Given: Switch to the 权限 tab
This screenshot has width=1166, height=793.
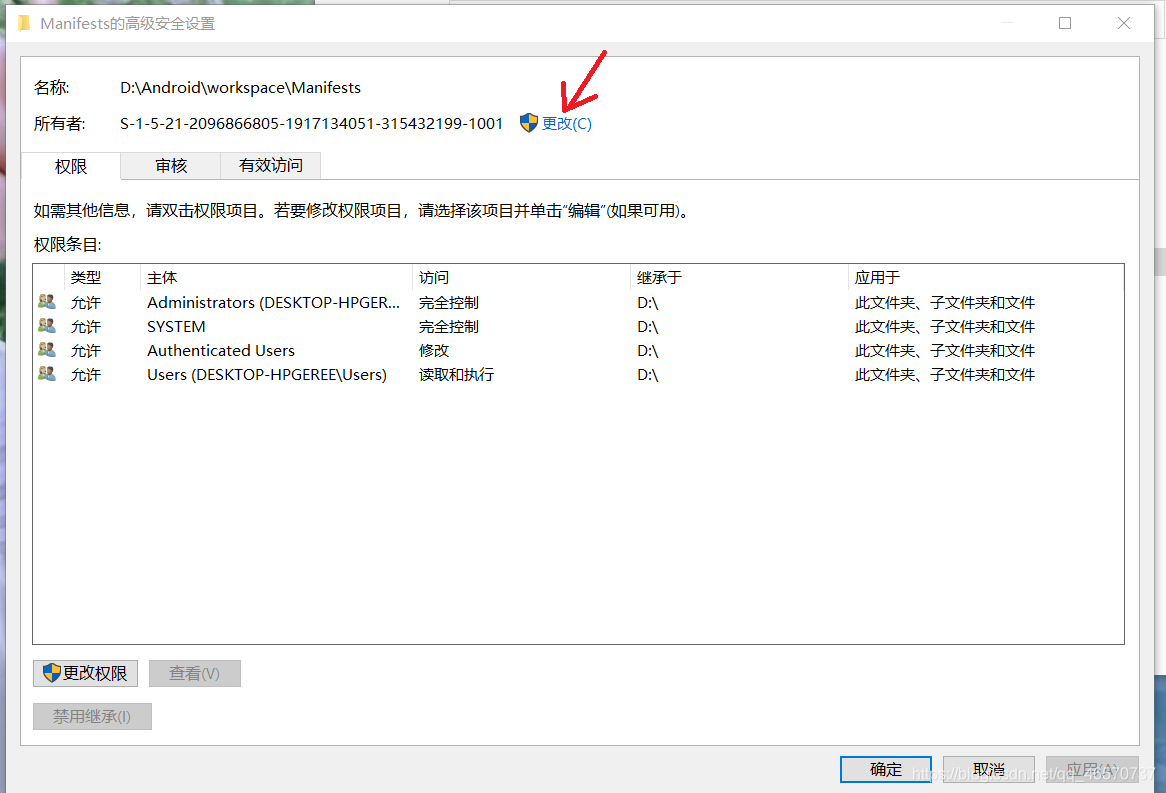Looking at the screenshot, I should pyautogui.click(x=71, y=166).
